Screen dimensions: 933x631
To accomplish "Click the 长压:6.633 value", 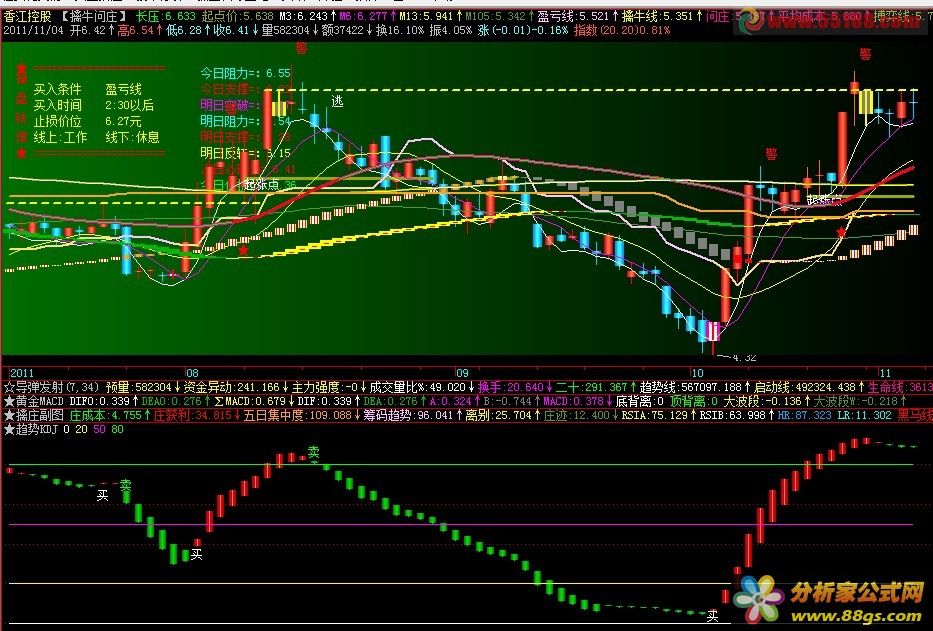I will coord(165,17).
